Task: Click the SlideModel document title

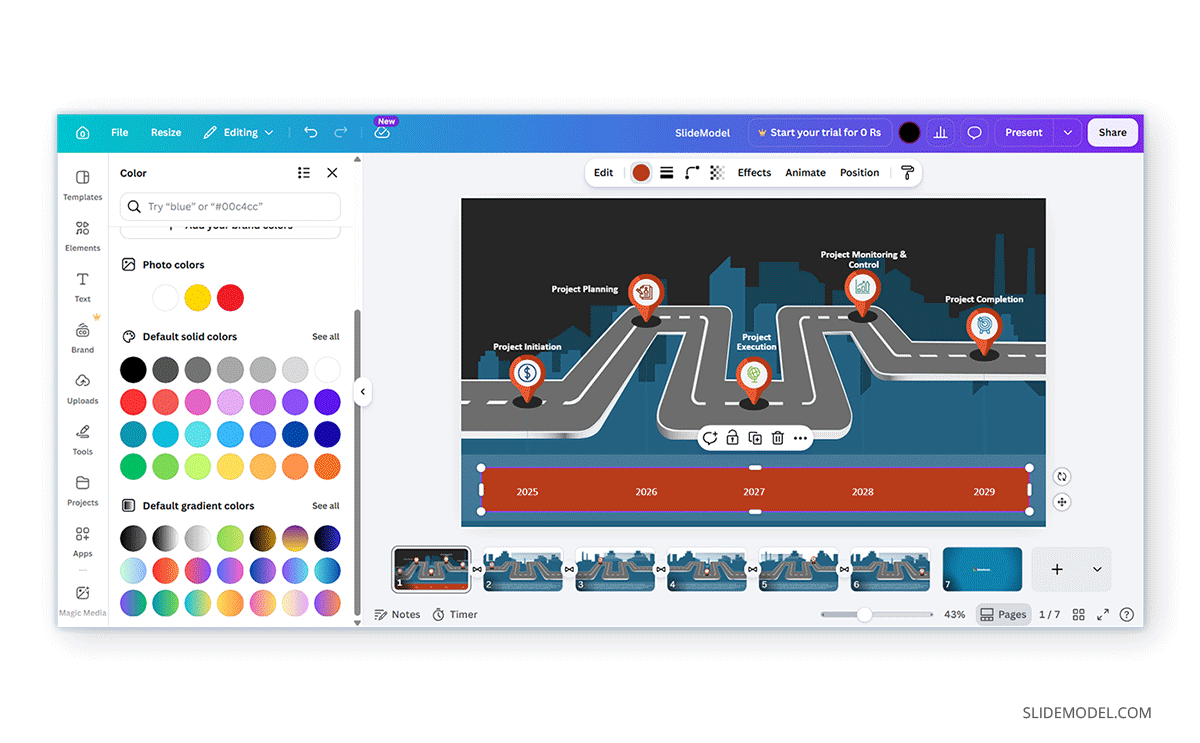Action: click(x=703, y=132)
